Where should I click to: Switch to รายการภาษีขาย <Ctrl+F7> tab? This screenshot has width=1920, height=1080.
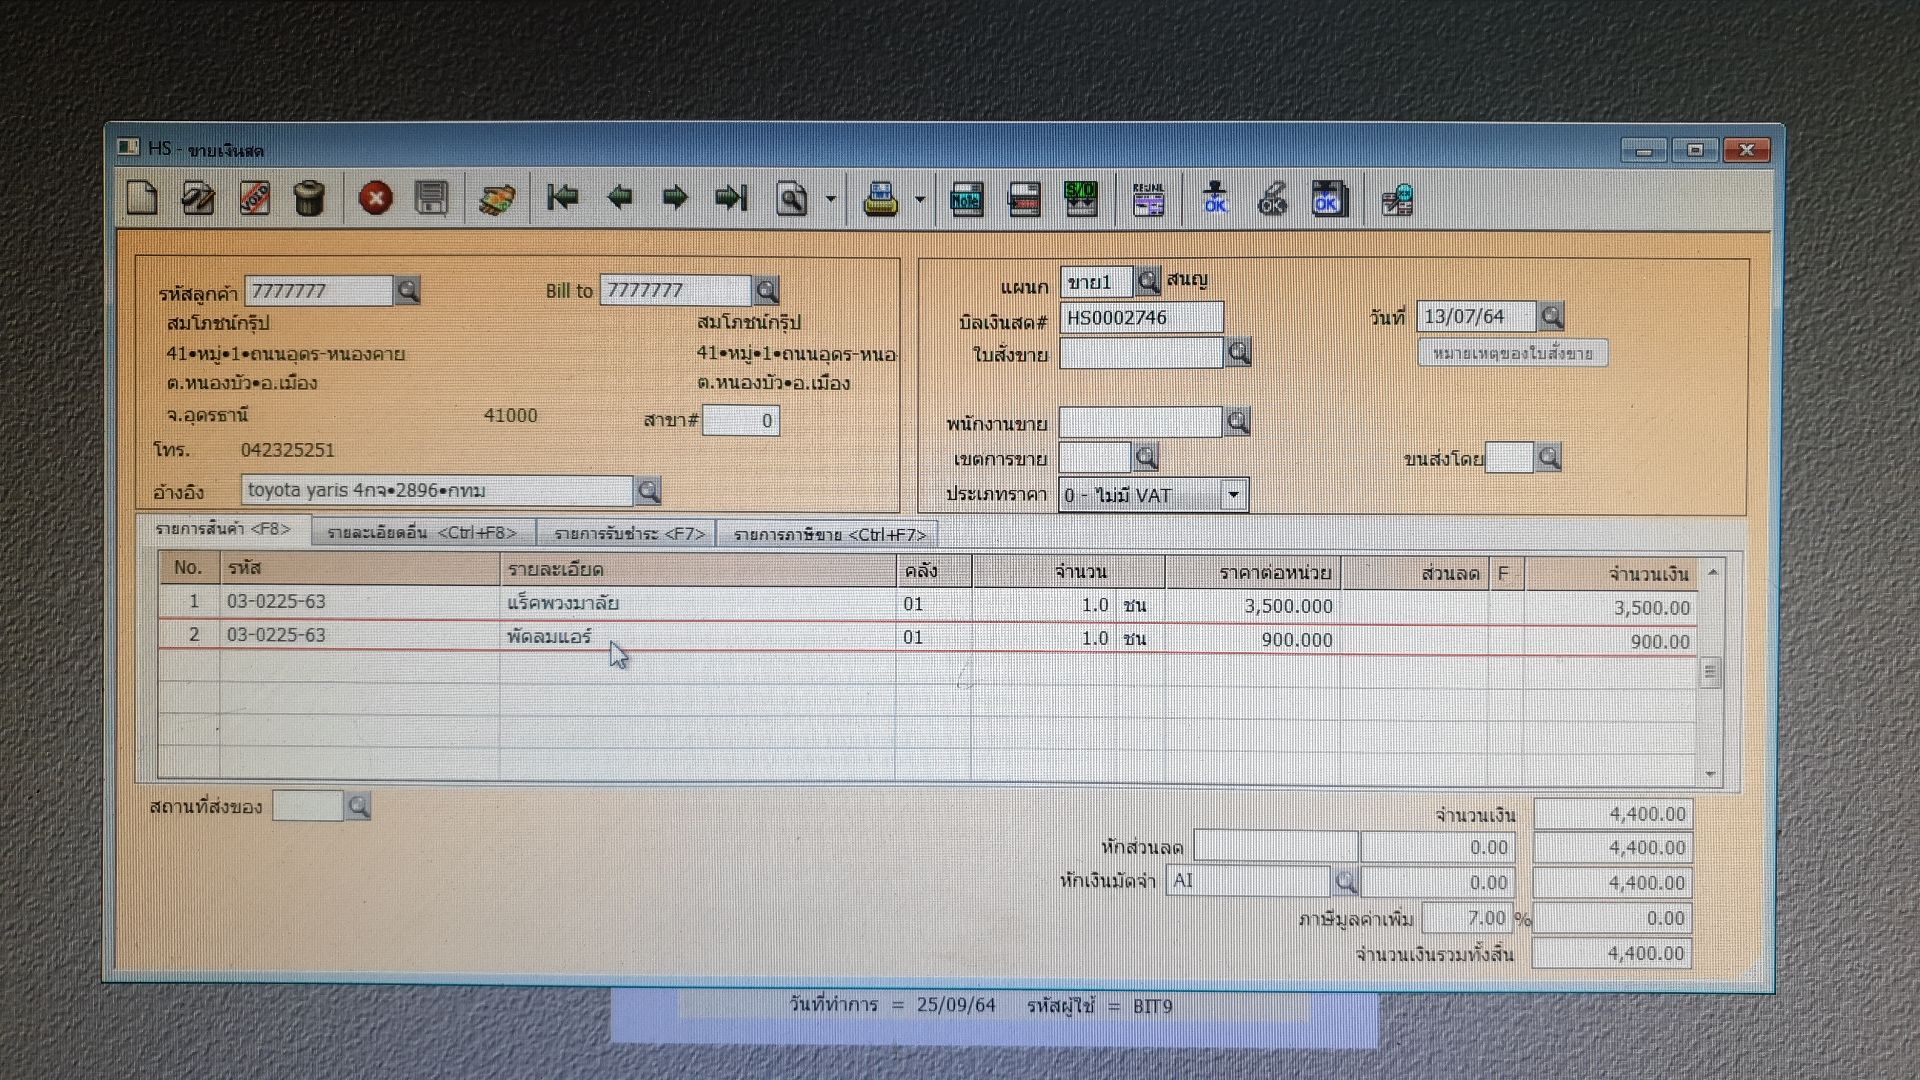click(x=829, y=535)
